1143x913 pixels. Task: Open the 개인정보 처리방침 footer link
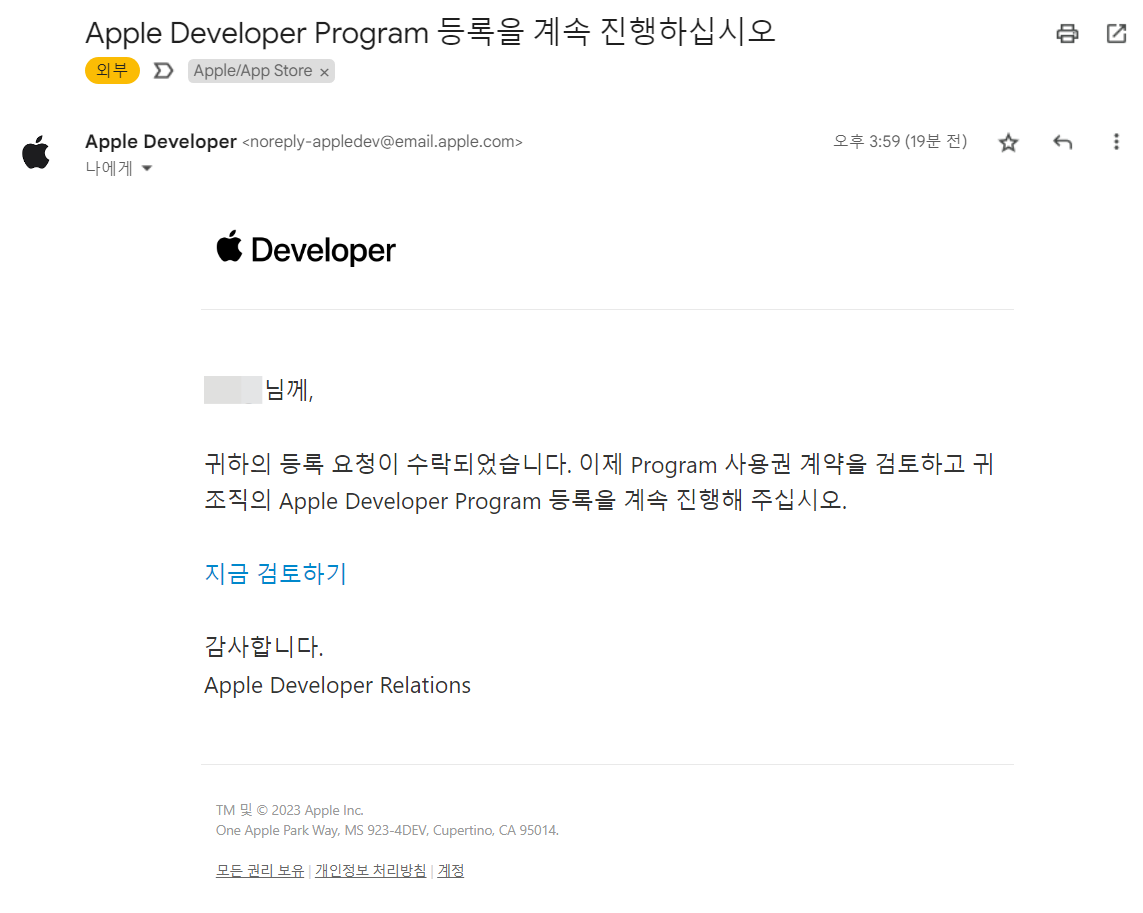[x=370, y=871]
